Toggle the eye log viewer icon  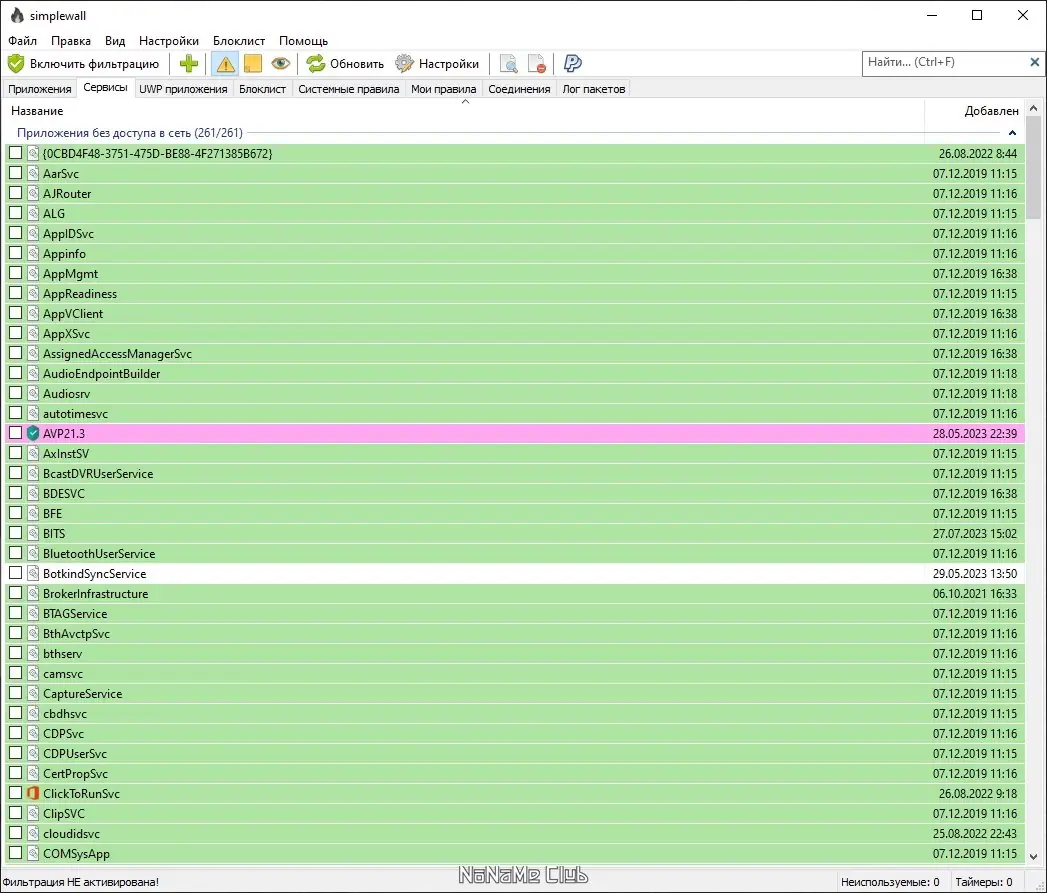(280, 63)
